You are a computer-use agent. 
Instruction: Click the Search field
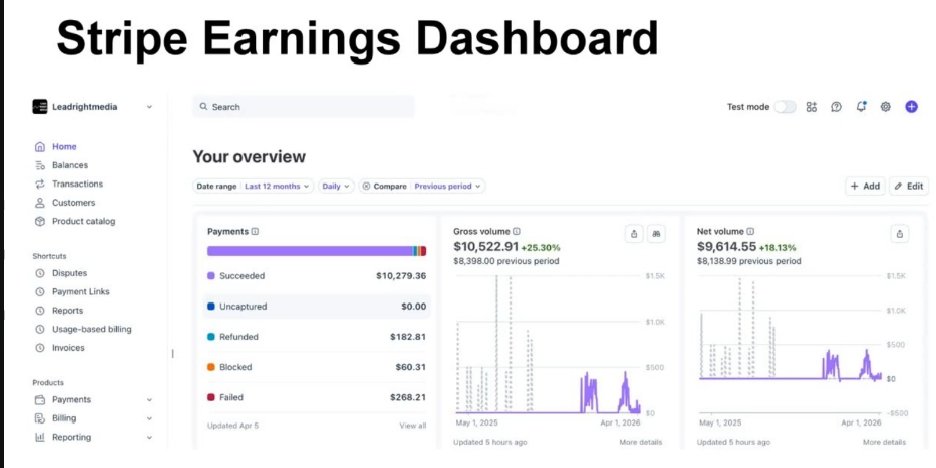(303, 107)
